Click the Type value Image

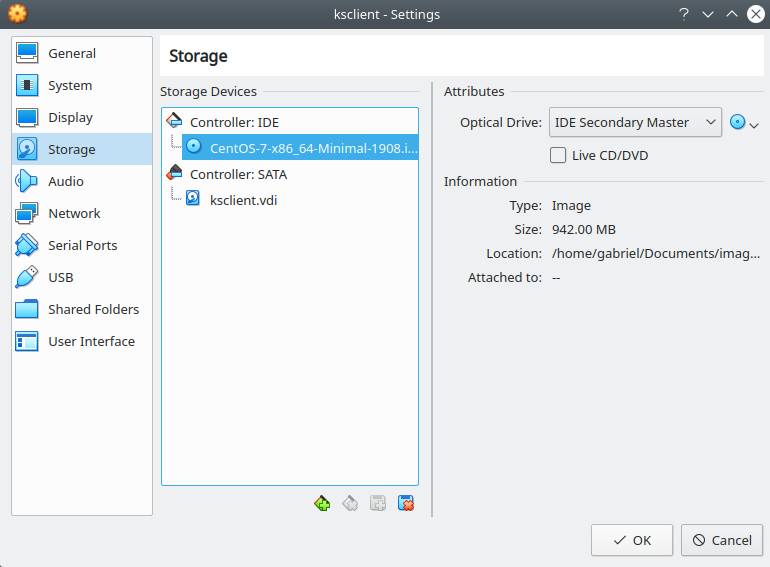[571, 205]
